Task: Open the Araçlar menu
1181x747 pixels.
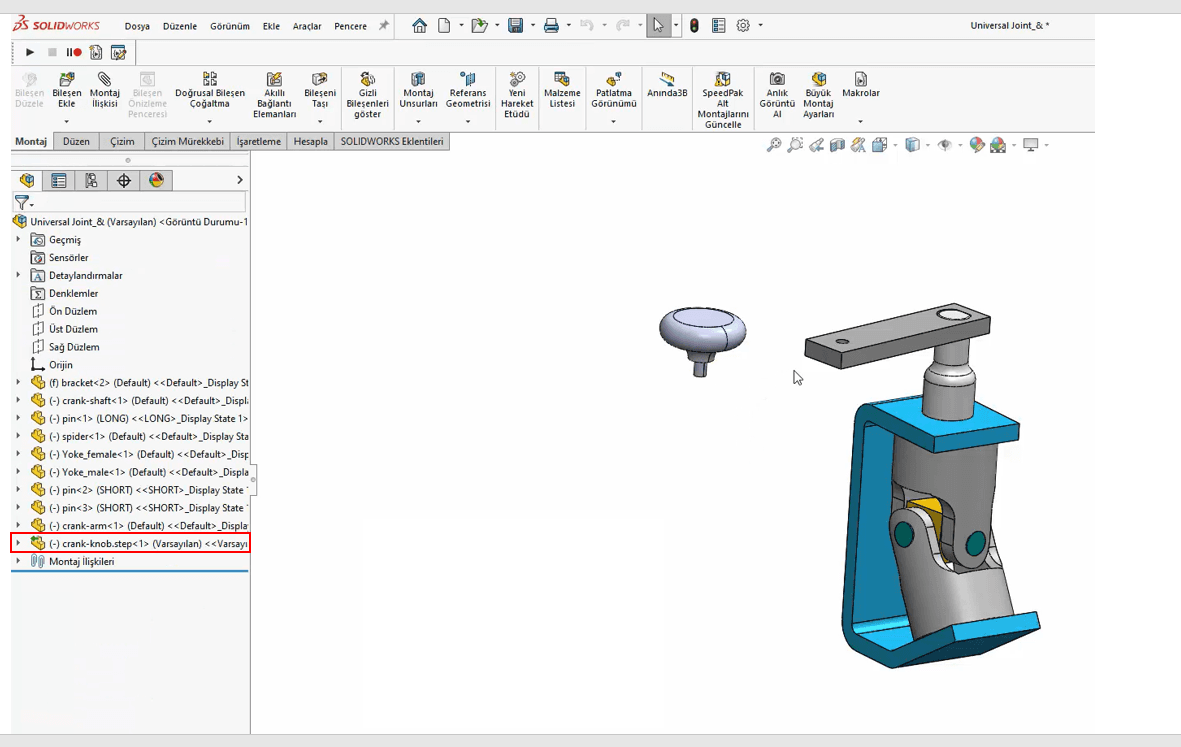Action: [307, 26]
